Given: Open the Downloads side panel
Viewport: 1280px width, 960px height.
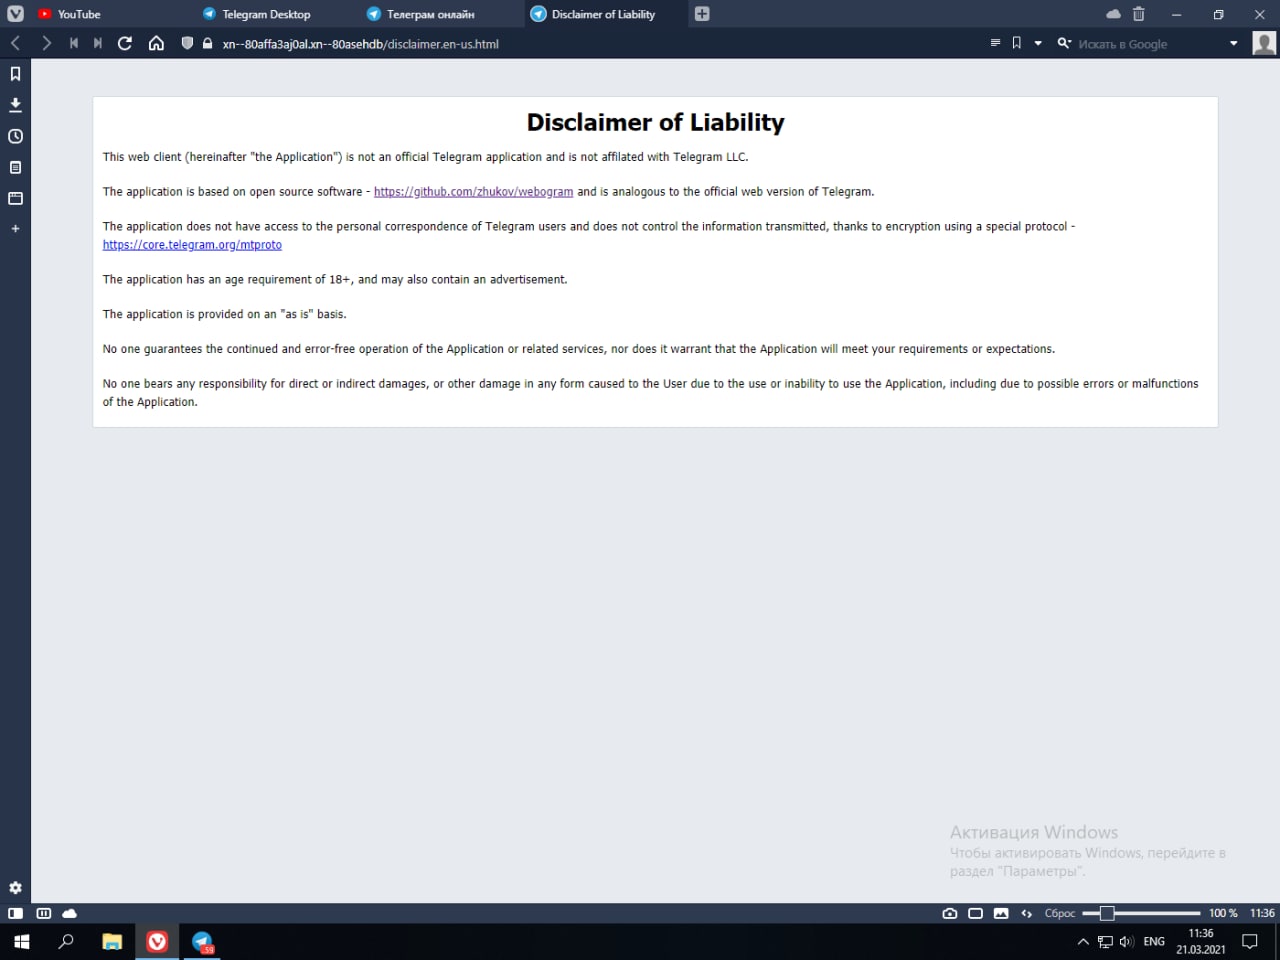Looking at the screenshot, I should click(x=15, y=105).
